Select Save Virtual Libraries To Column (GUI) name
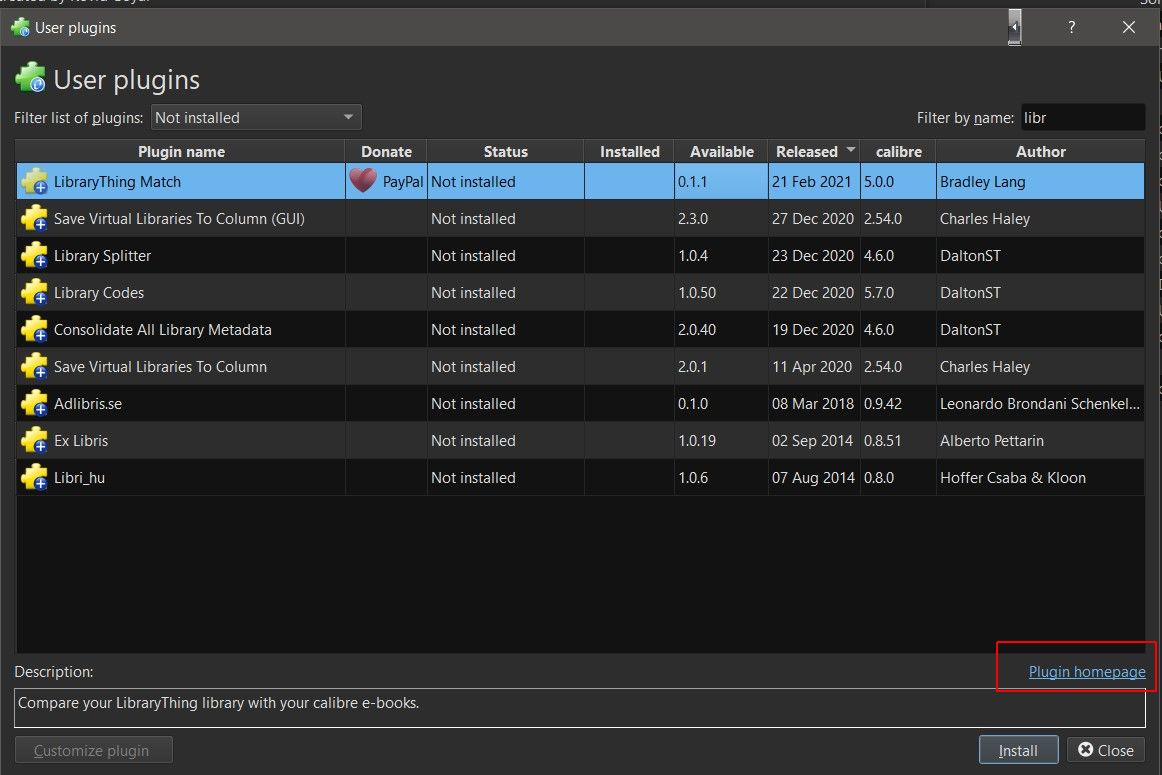The height and width of the screenshot is (775, 1162). (179, 219)
